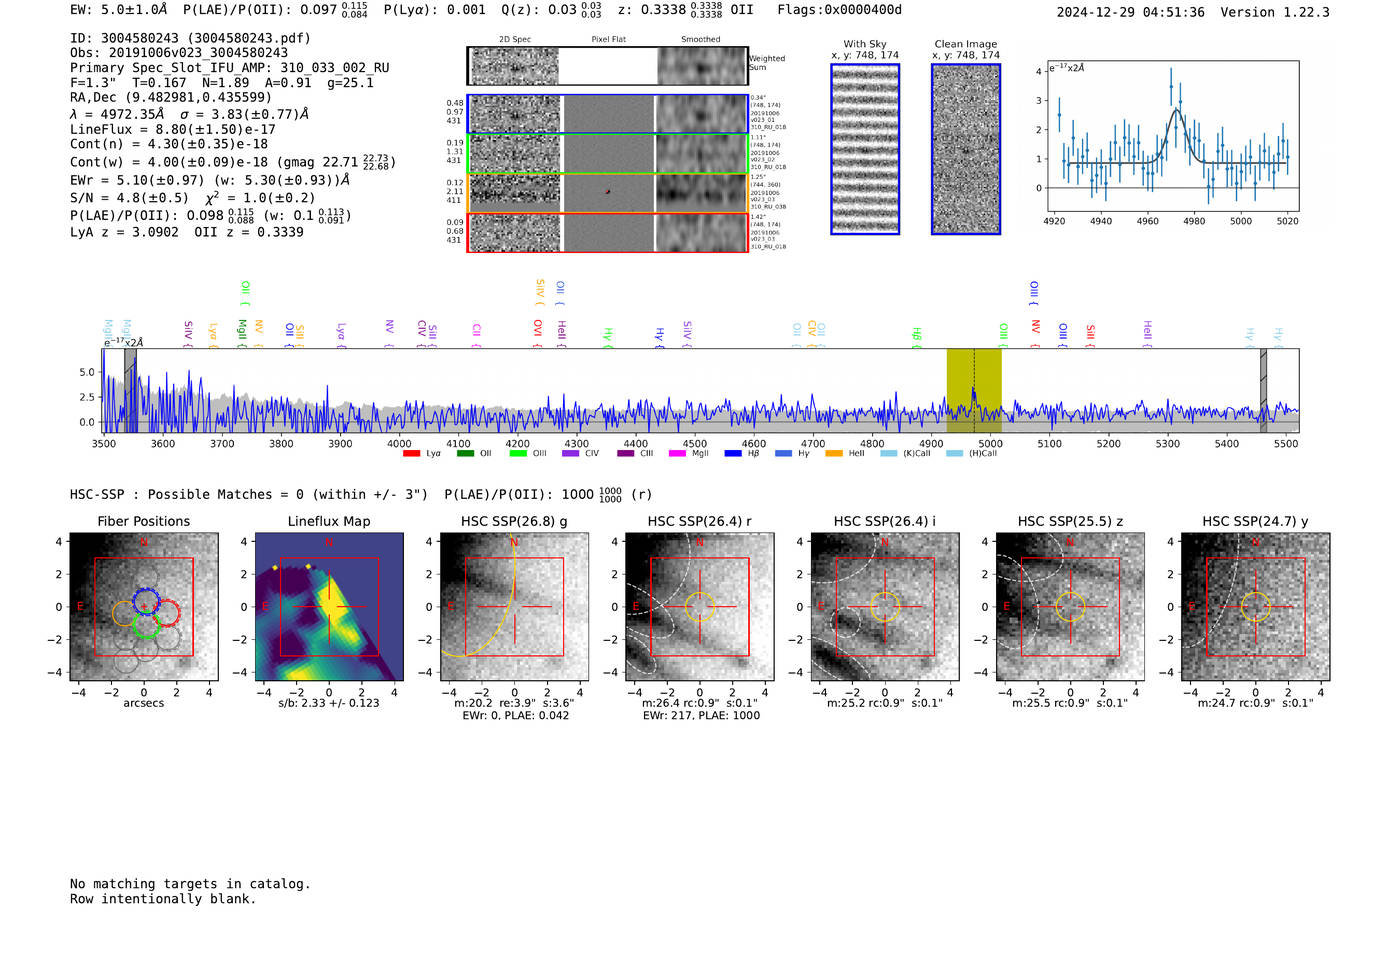The image size is (1400, 953).
Task: Click the EWr: 217, PLAE: 1000 caption
Action: [x=700, y=715]
